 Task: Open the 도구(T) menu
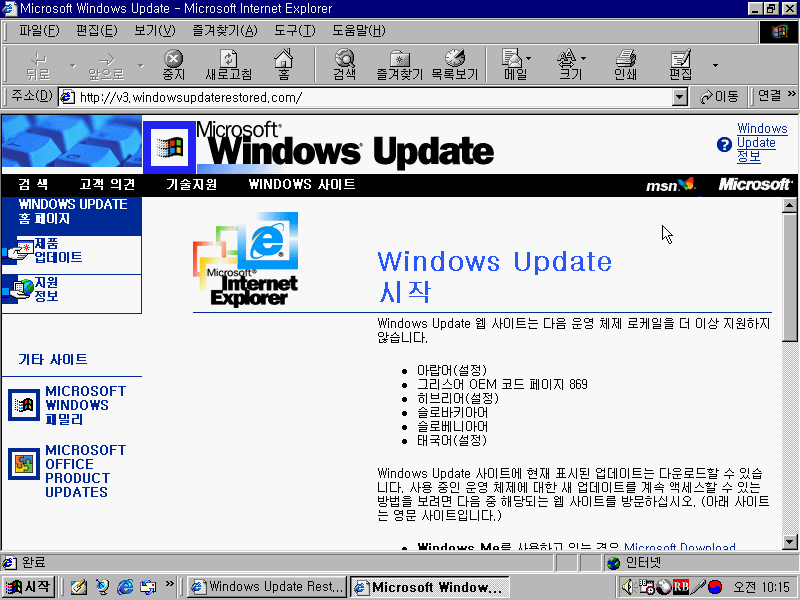point(295,31)
